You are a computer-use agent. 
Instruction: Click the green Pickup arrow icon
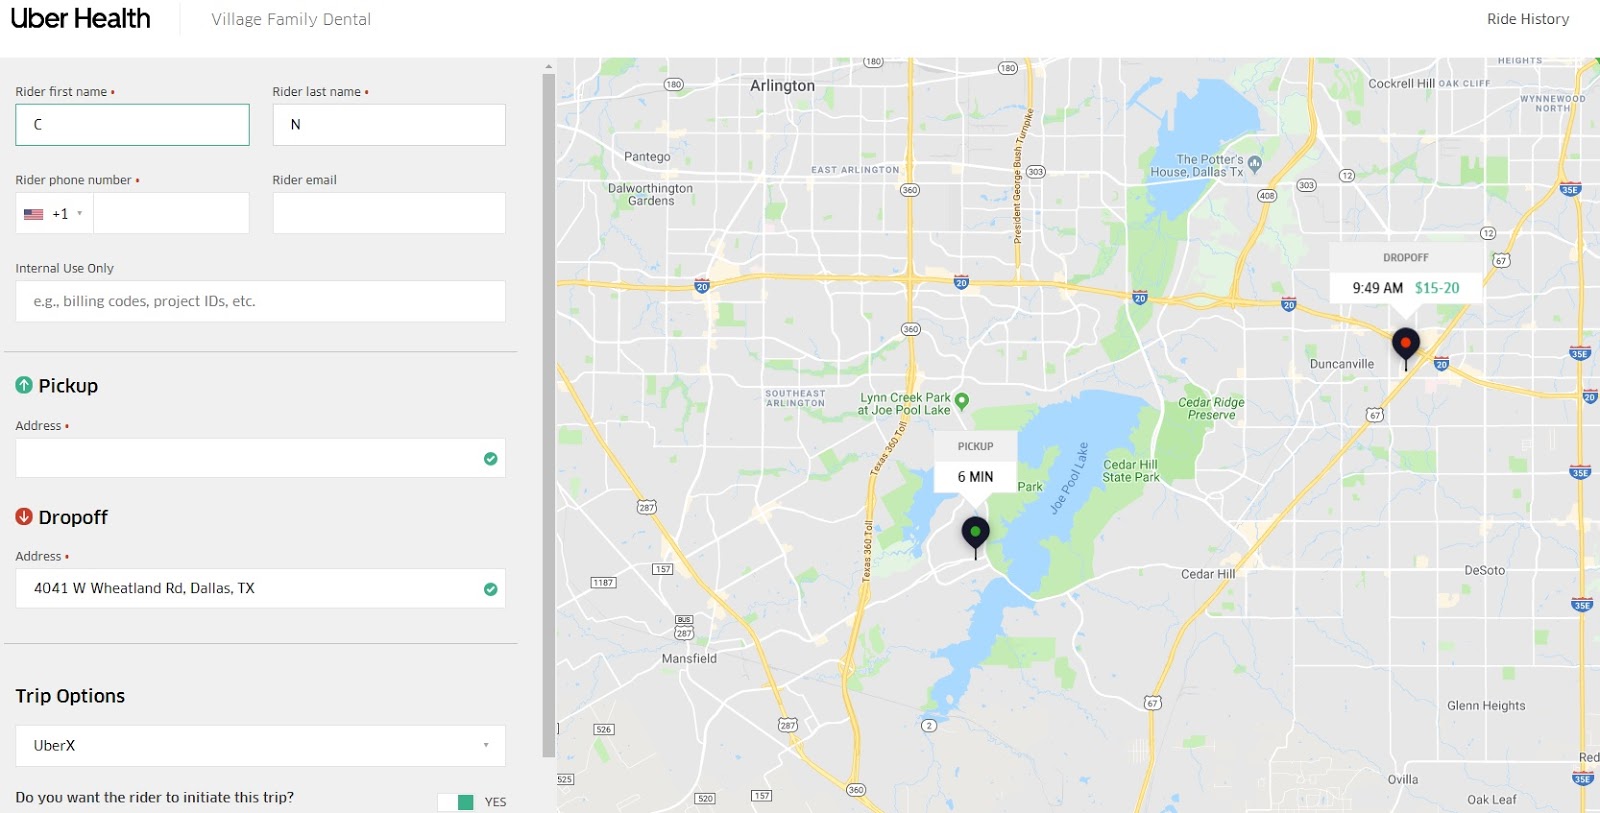pyautogui.click(x=24, y=385)
